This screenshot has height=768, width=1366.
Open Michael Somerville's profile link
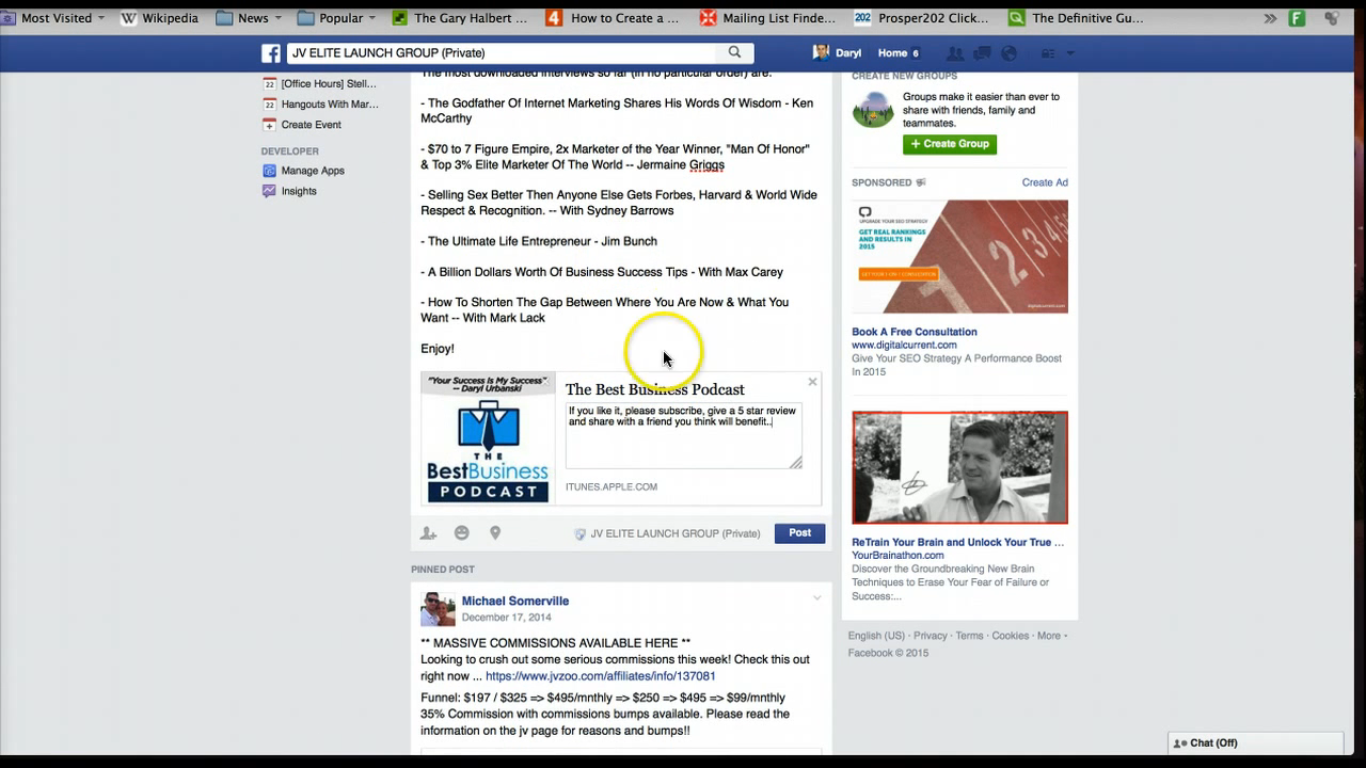click(515, 601)
